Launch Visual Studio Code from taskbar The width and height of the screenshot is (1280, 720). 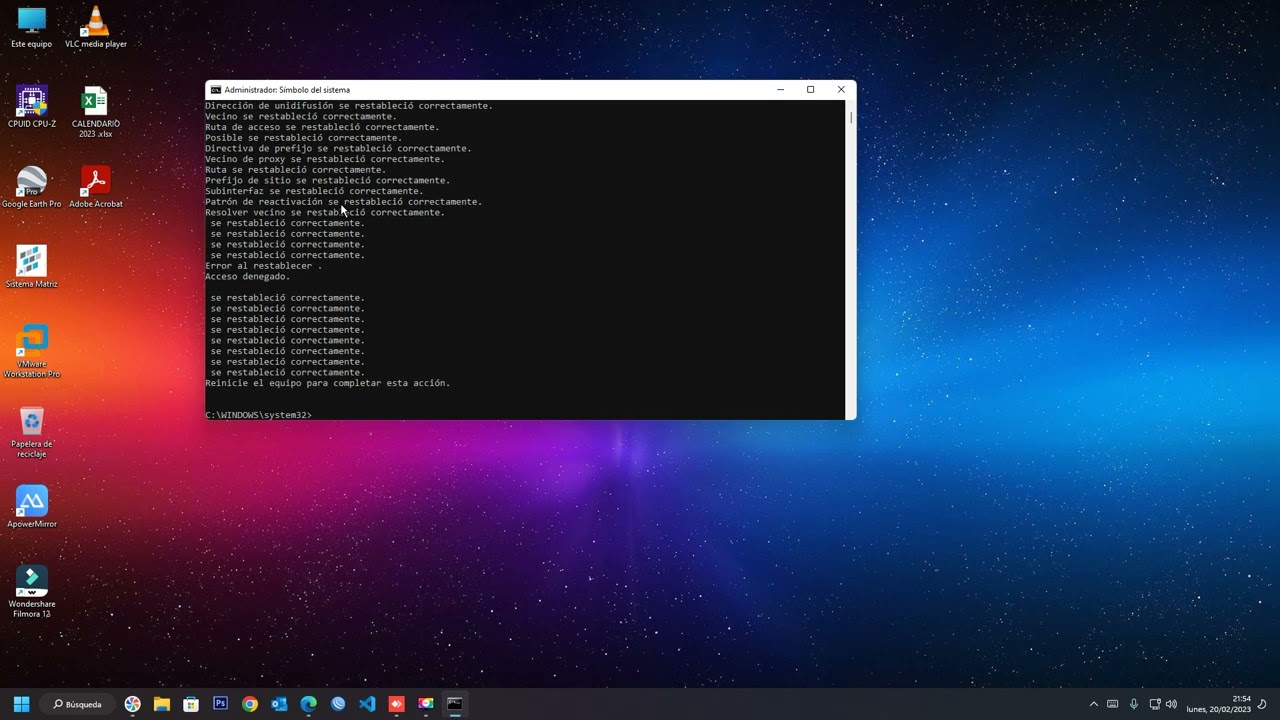[x=367, y=704]
